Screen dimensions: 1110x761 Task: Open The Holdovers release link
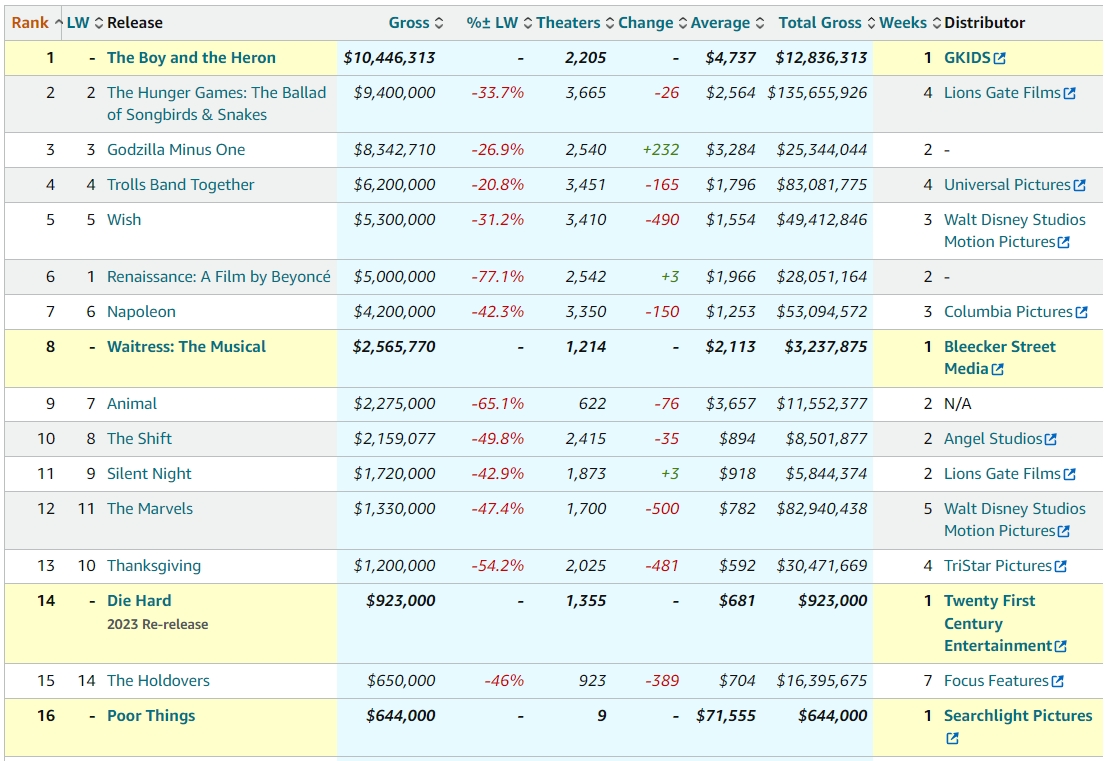[159, 681]
